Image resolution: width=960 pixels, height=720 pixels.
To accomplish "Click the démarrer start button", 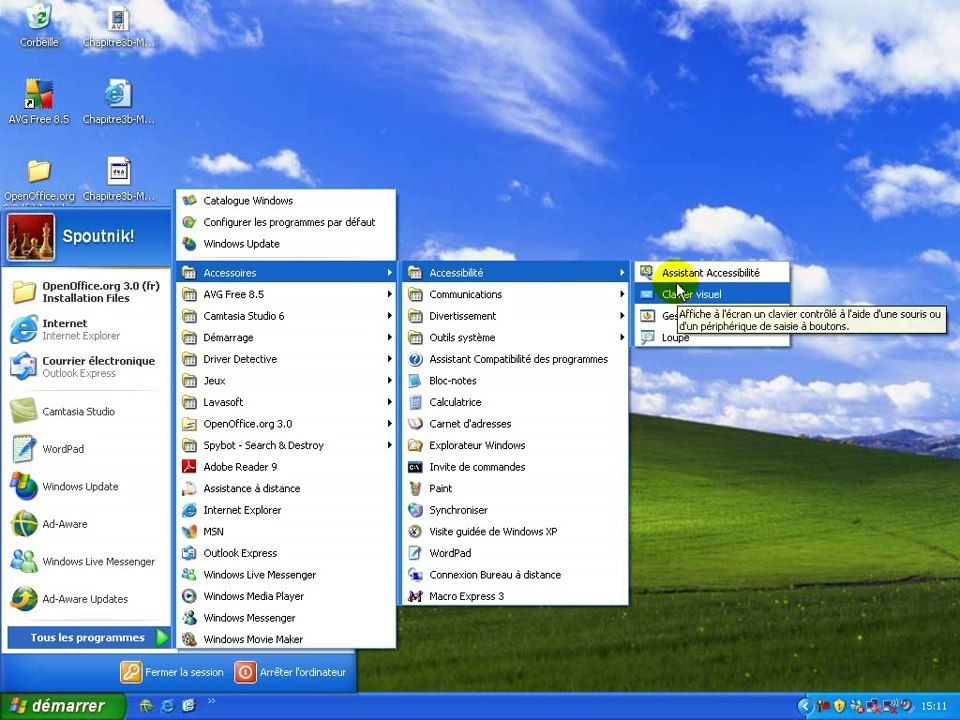I will click(62, 706).
